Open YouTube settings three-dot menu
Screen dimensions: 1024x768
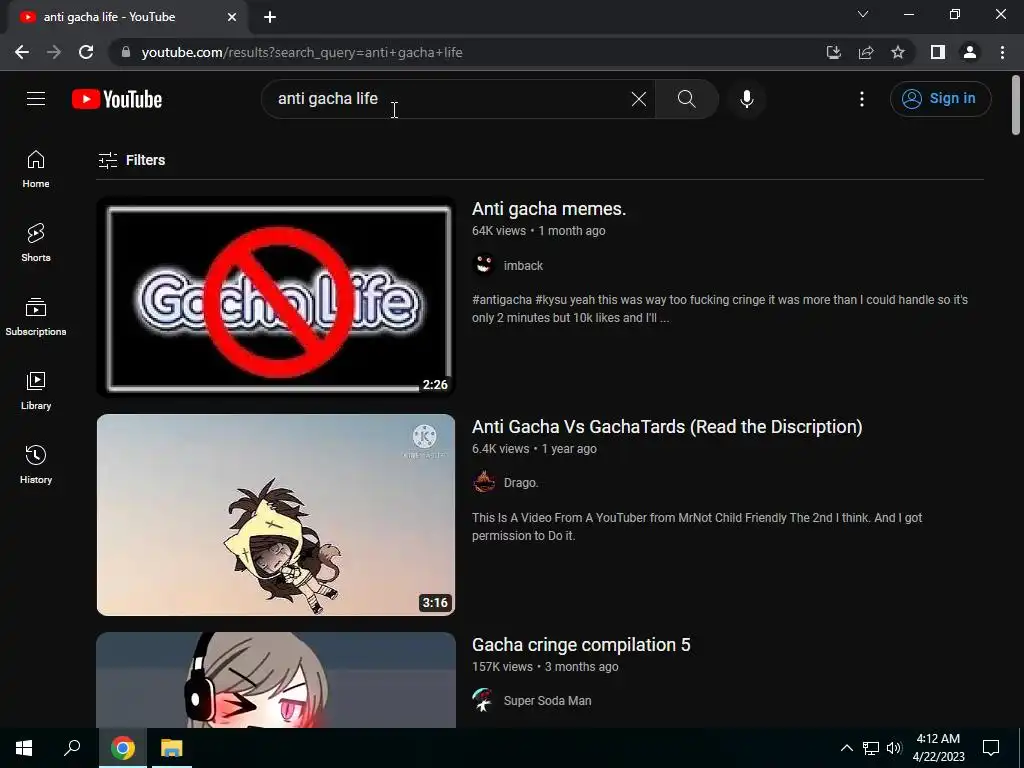click(861, 99)
